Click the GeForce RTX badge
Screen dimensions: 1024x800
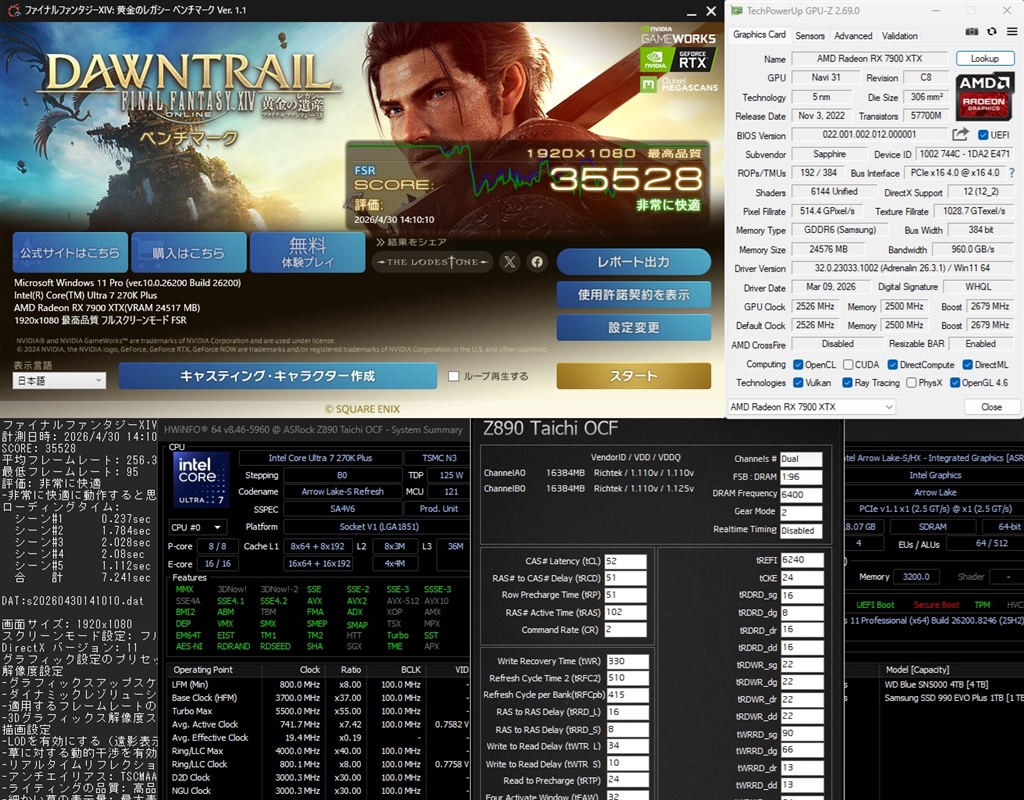(679, 59)
